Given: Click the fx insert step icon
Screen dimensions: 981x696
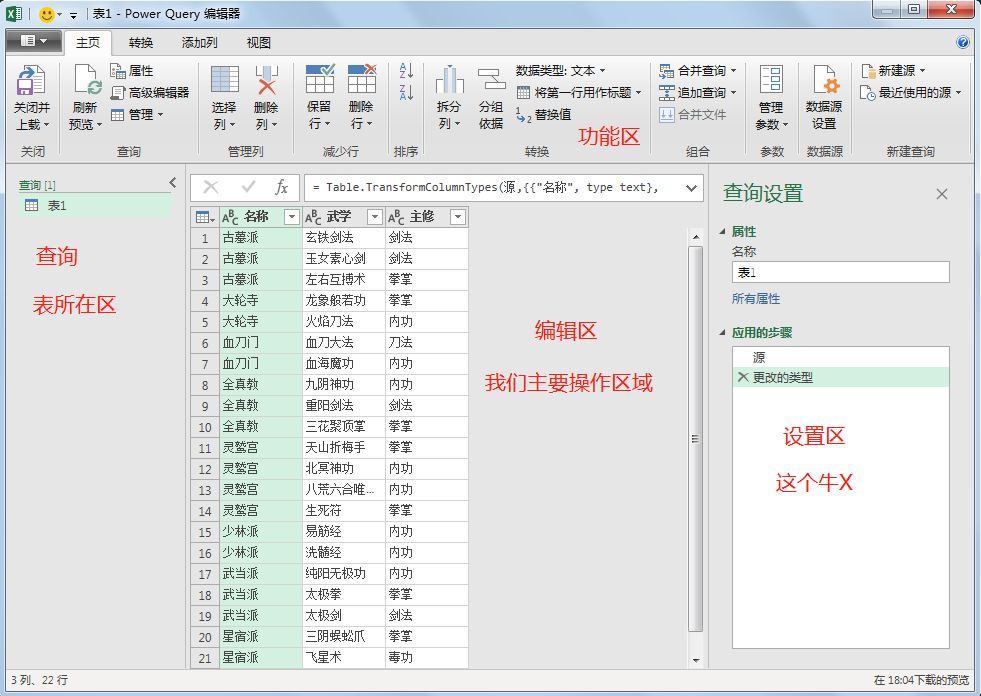Looking at the screenshot, I should click(282, 187).
